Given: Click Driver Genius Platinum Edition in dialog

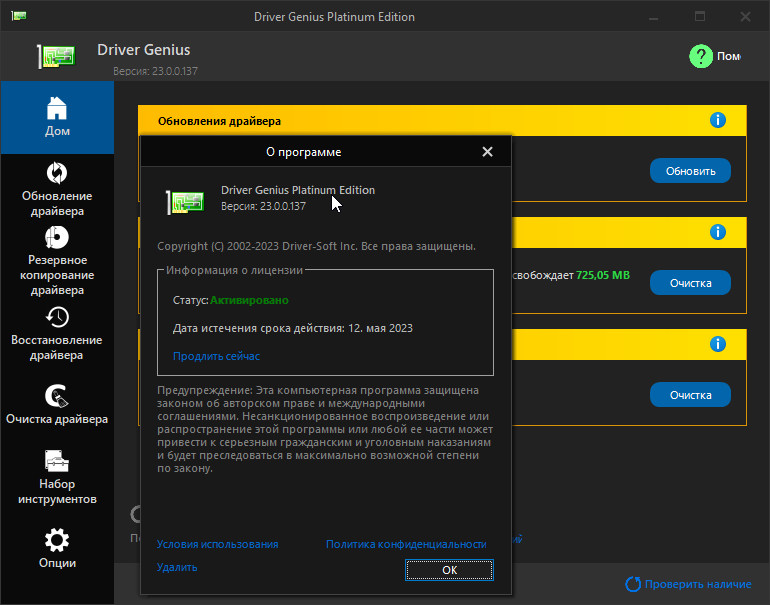Looking at the screenshot, I should [298, 190].
